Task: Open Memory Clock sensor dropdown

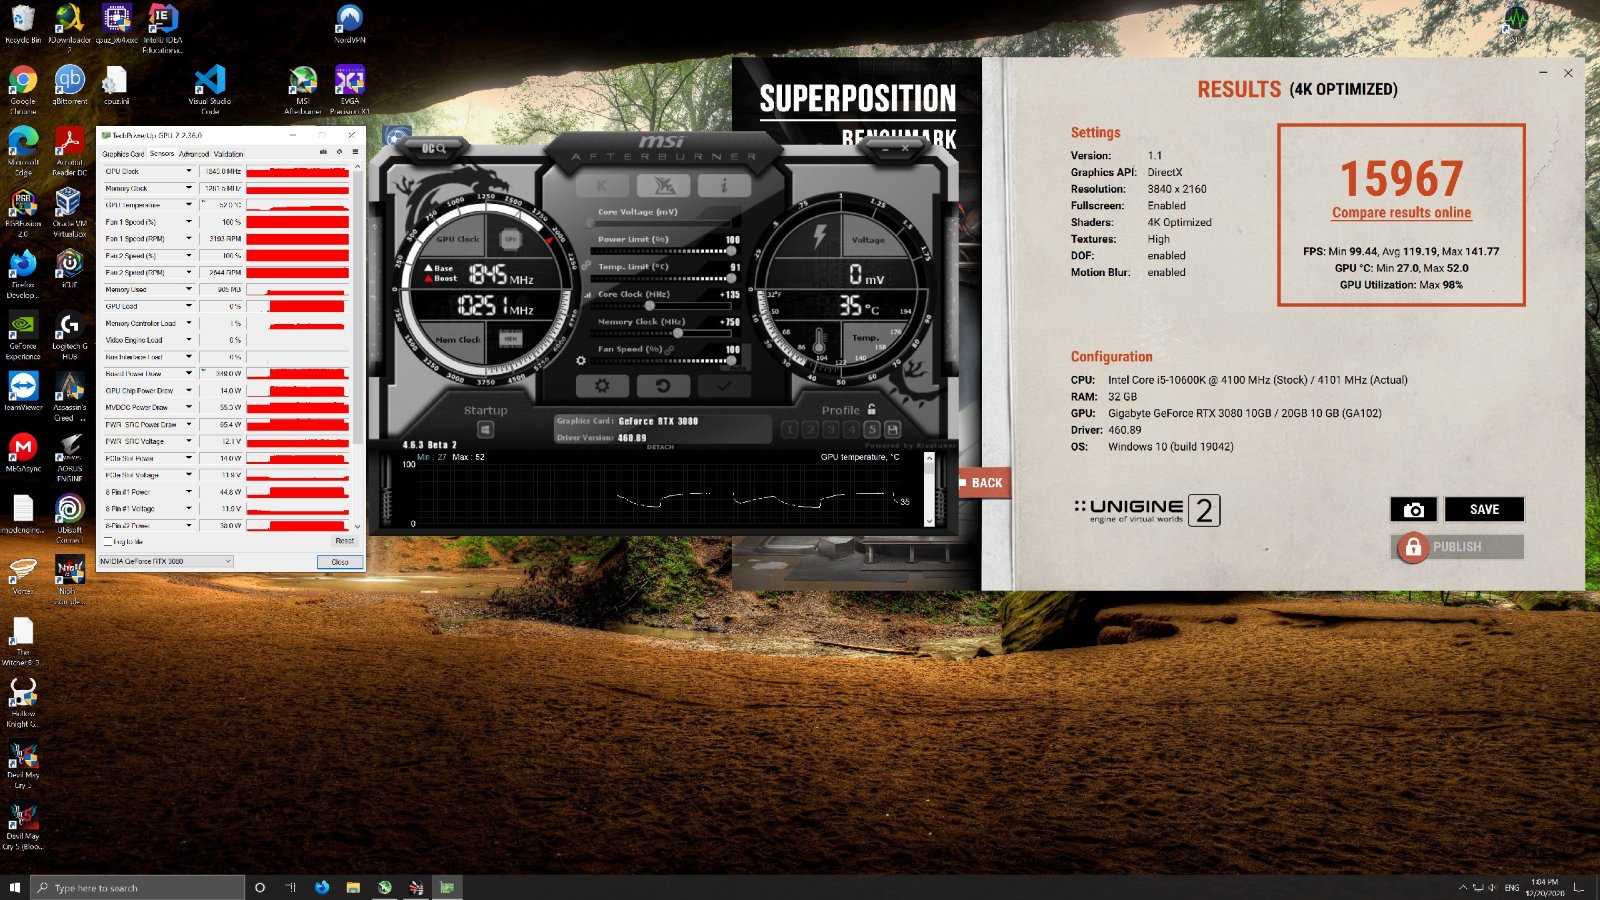Action: (x=188, y=188)
